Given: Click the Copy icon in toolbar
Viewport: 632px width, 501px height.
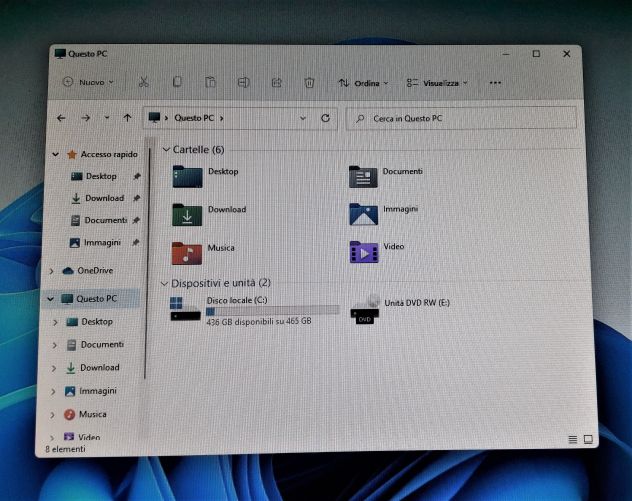Looking at the screenshot, I should point(177,82).
